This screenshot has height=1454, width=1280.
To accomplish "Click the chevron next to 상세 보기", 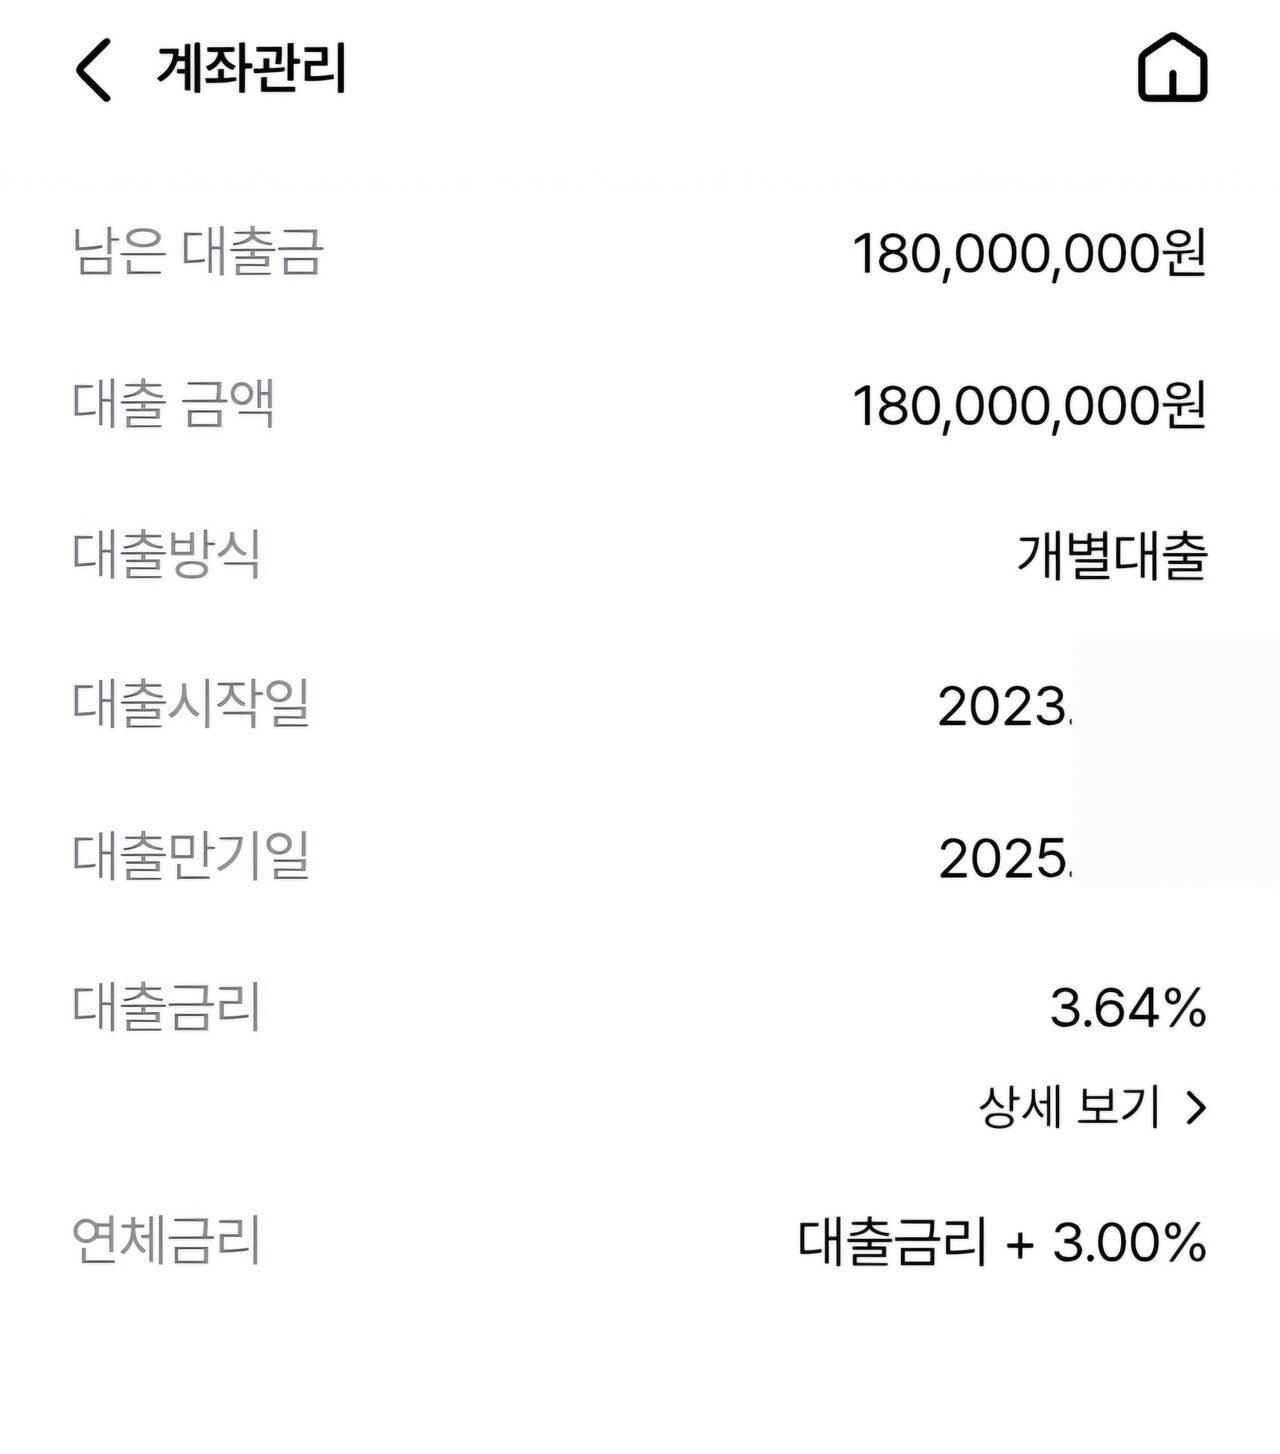I will (1195, 1108).
